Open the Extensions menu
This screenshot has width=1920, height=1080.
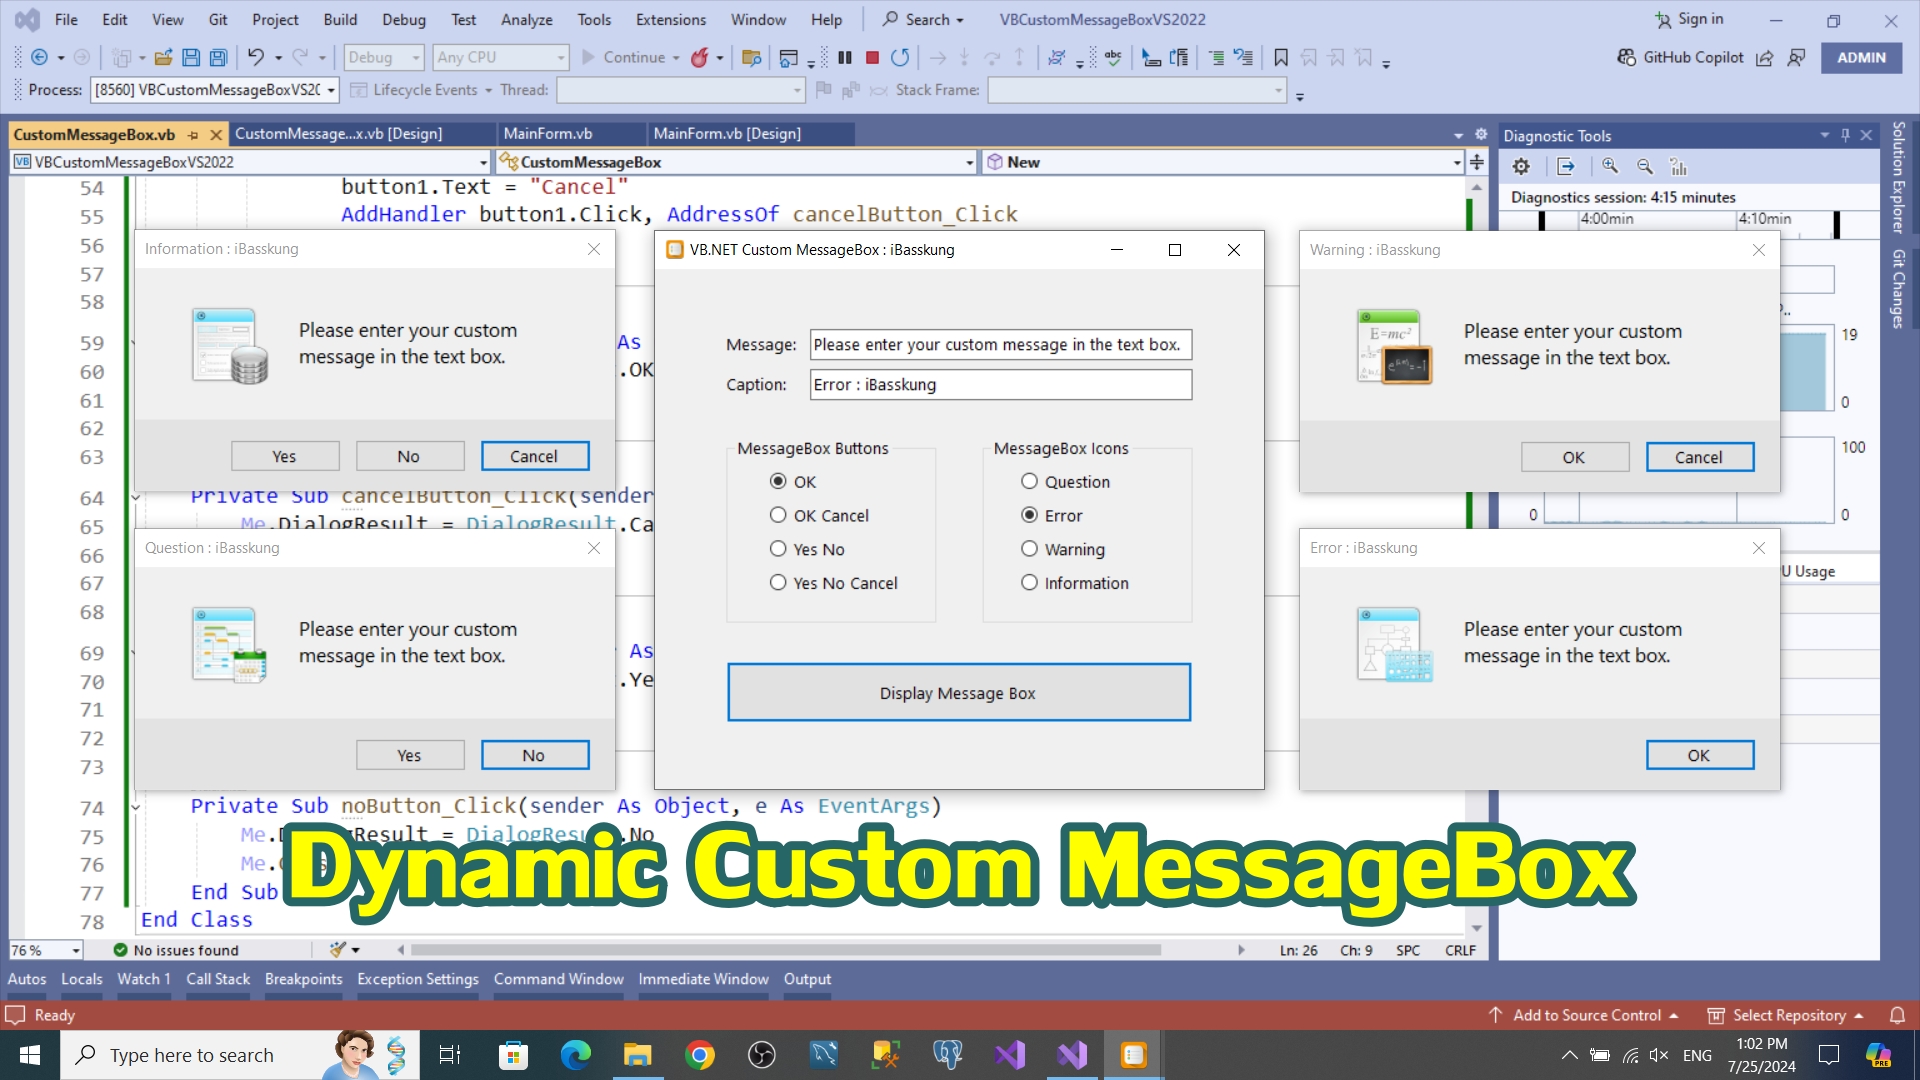tap(670, 19)
